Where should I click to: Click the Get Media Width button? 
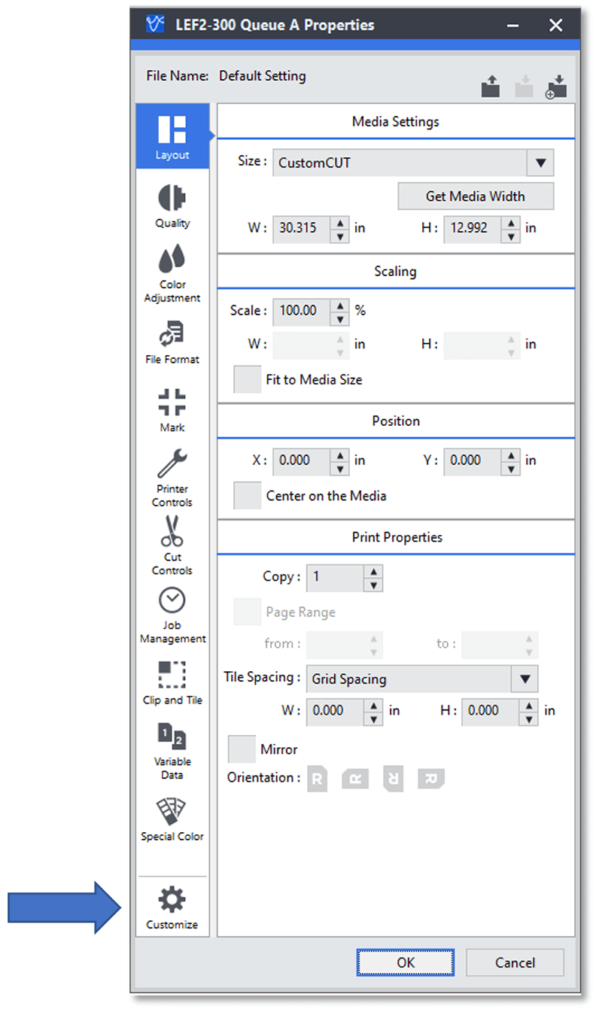475,196
